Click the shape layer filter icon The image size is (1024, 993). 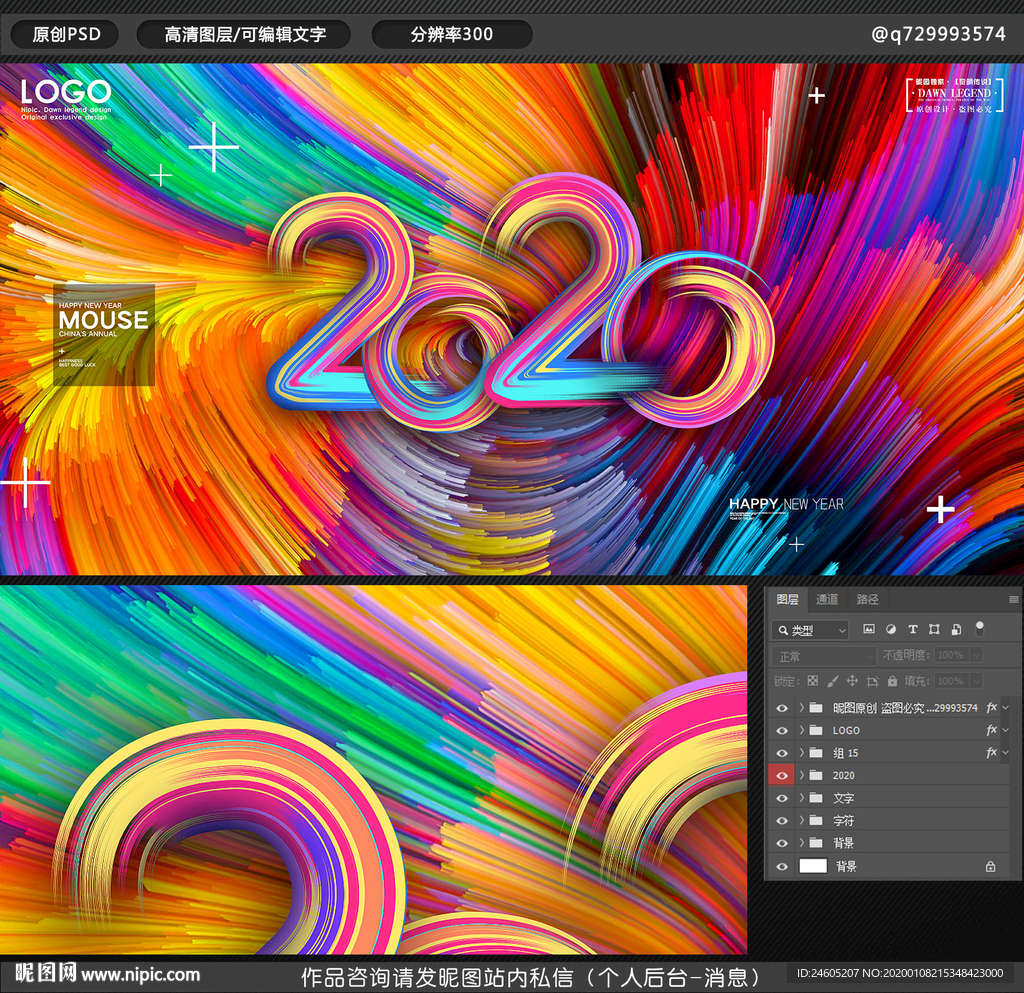[934, 629]
